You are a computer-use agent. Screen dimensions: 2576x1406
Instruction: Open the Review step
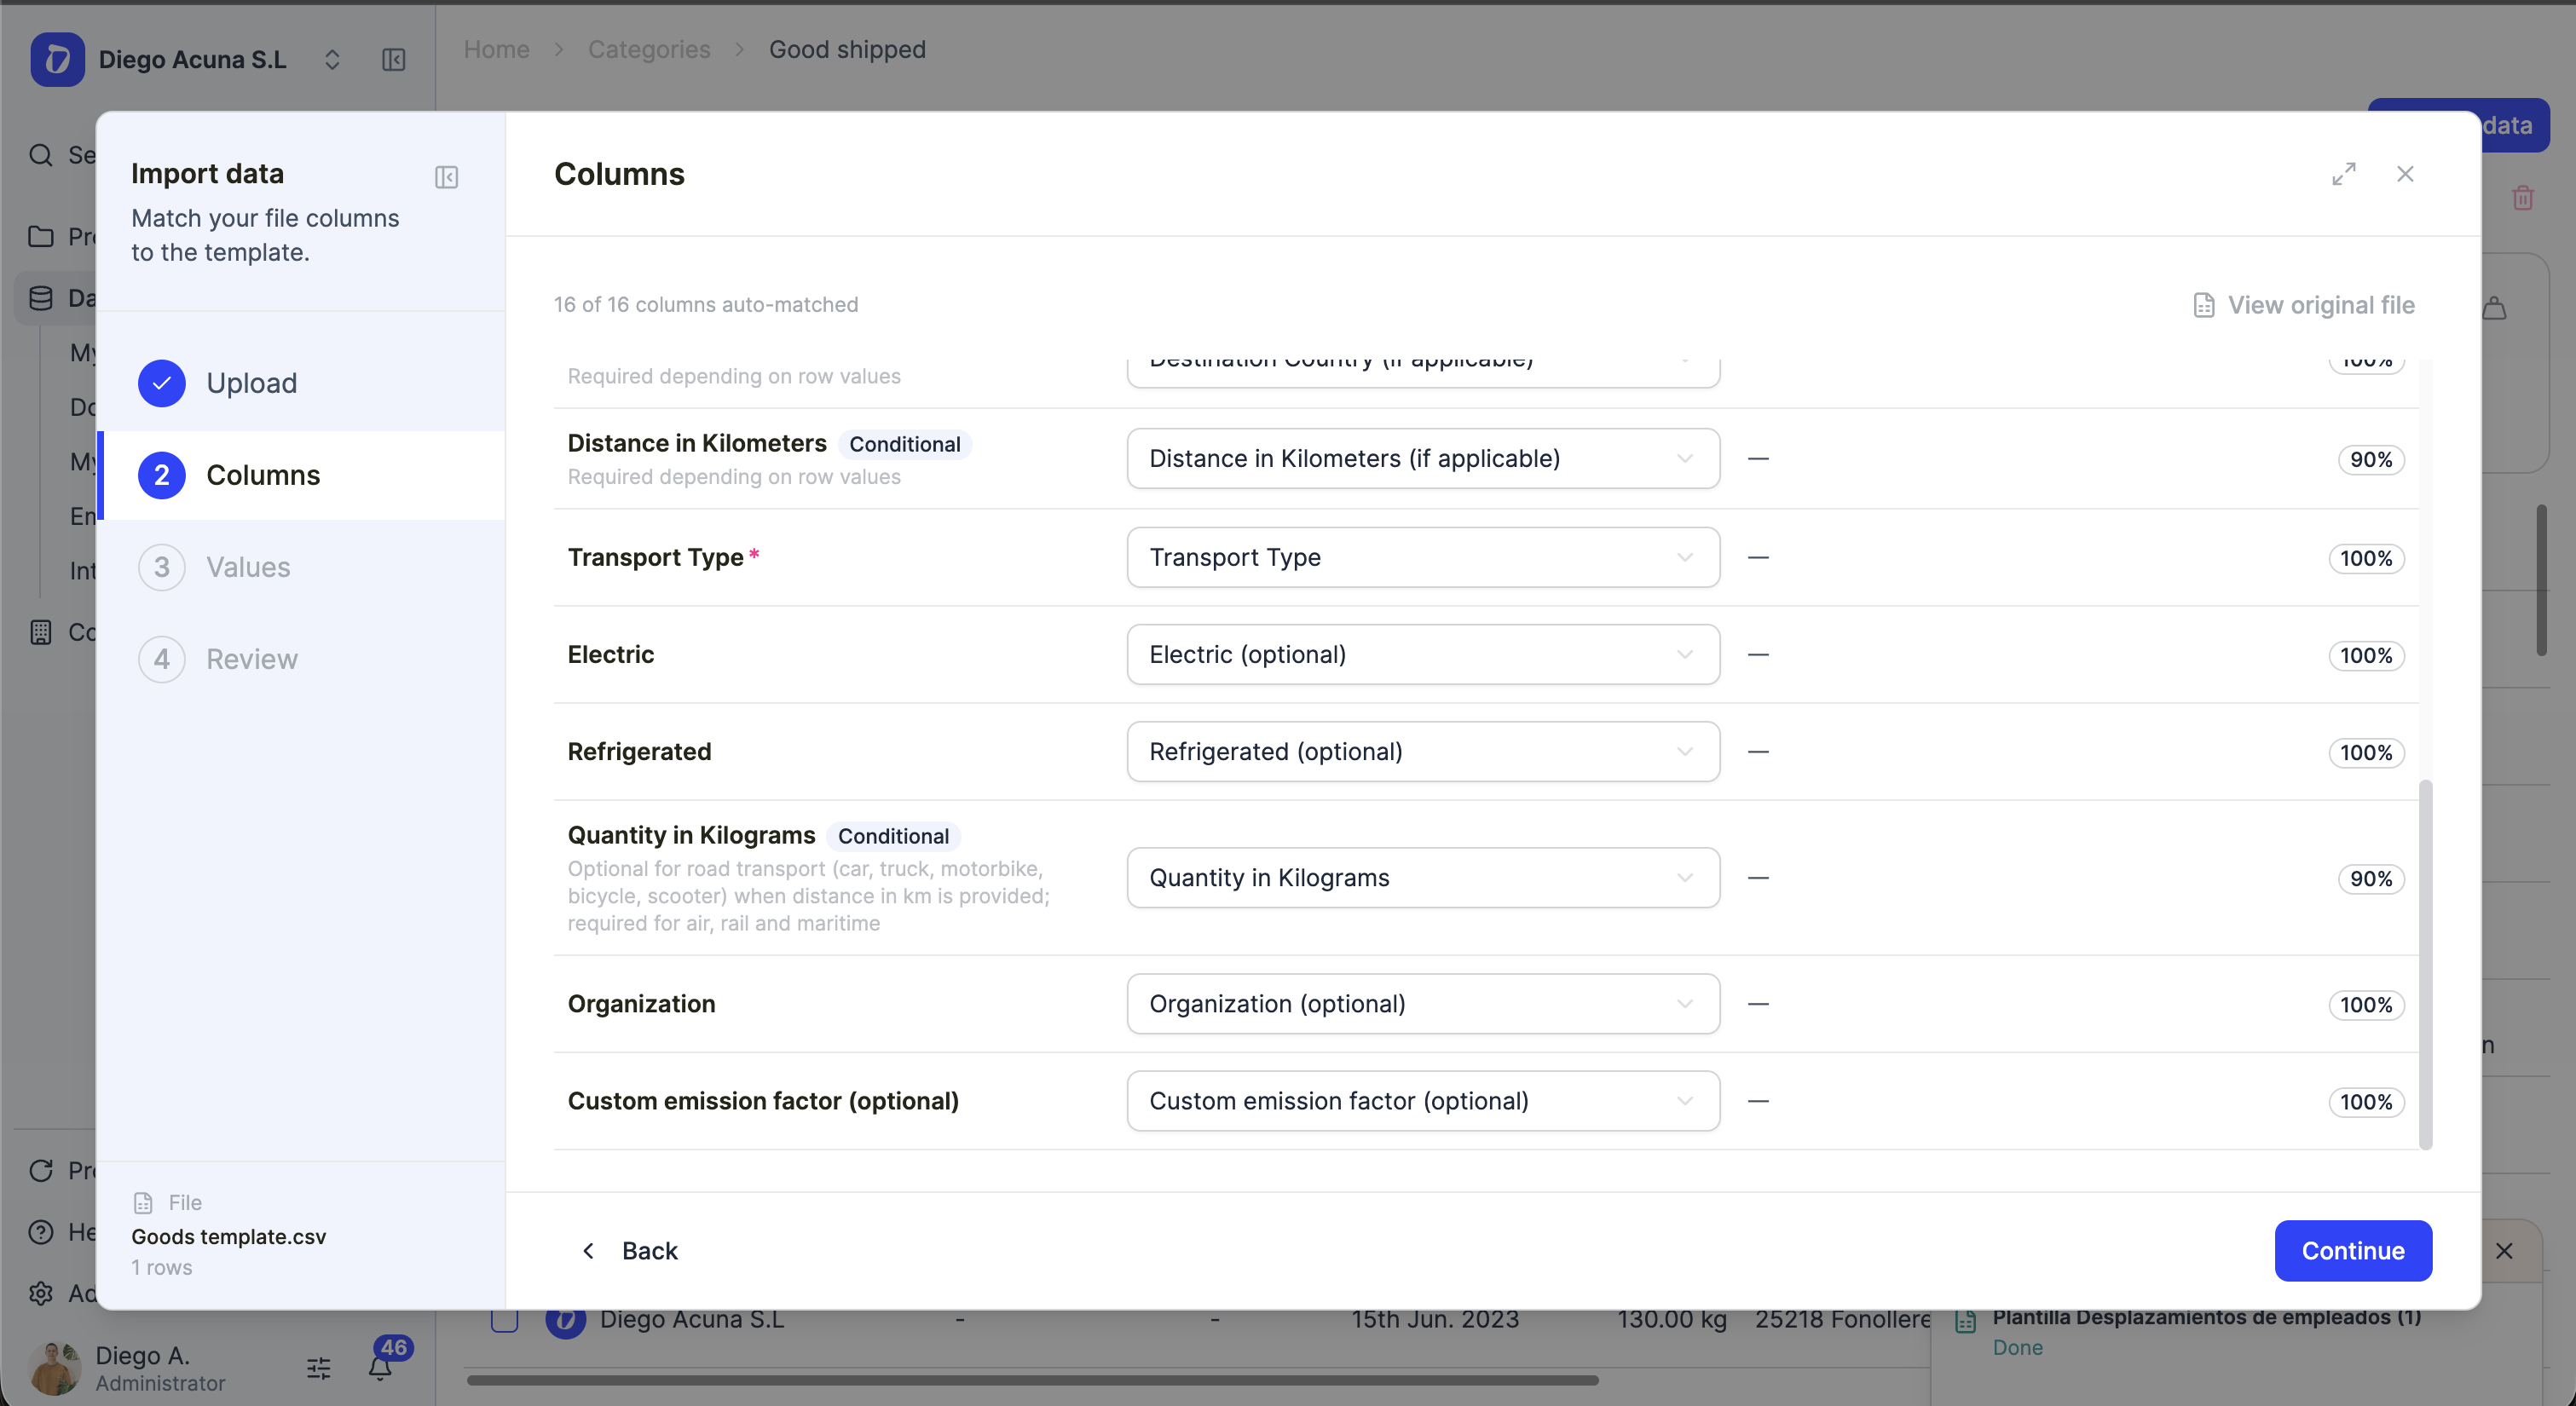[301, 659]
